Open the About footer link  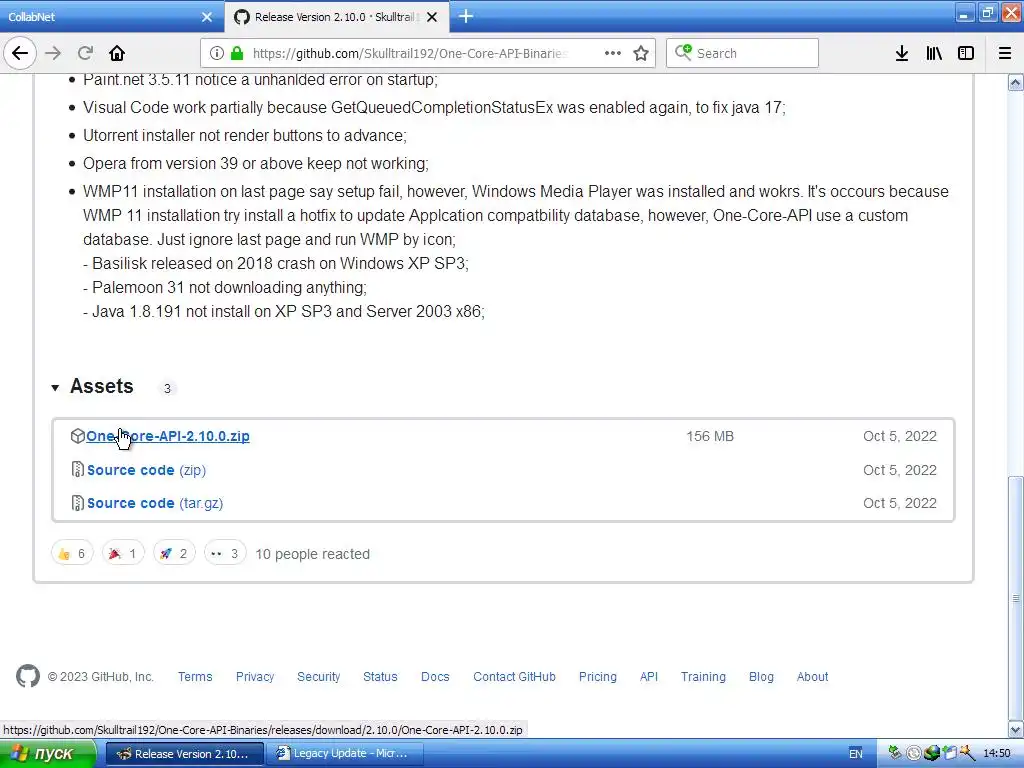pos(812,677)
